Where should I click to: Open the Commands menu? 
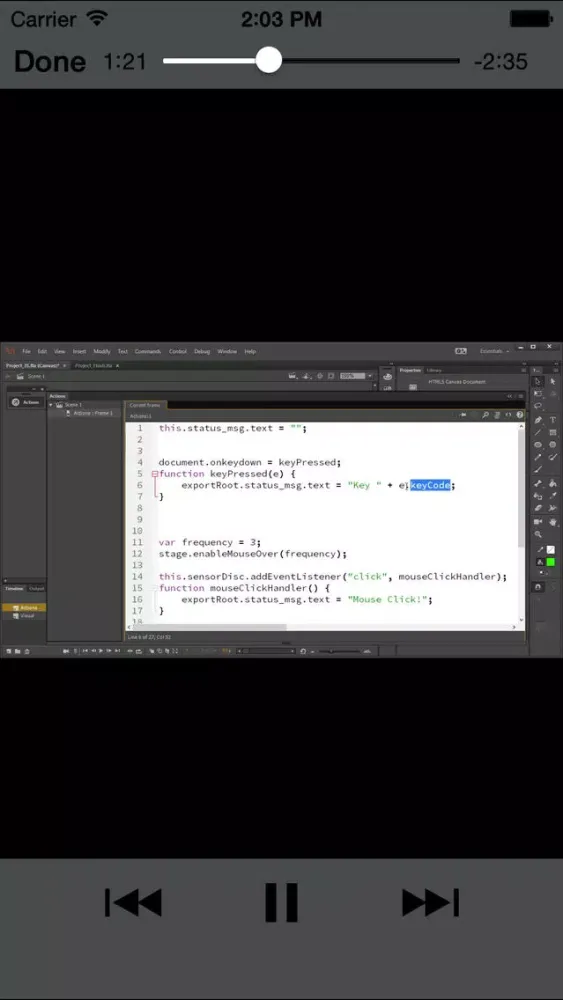pos(148,351)
